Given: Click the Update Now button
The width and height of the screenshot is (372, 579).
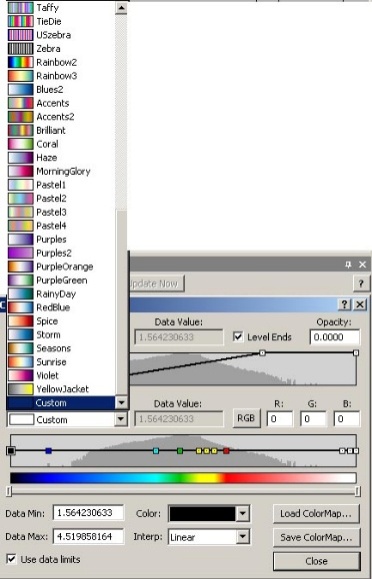Looking at the screenshot, I should click(156, 284).
